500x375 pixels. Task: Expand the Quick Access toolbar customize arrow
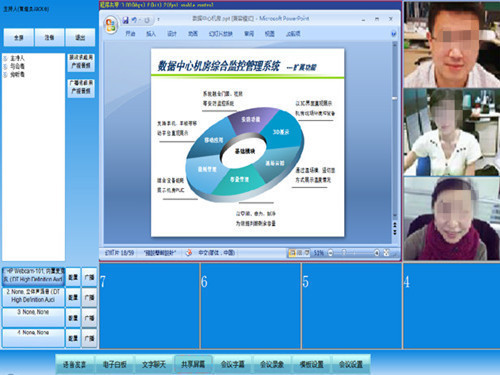click(x=158, y=20)
